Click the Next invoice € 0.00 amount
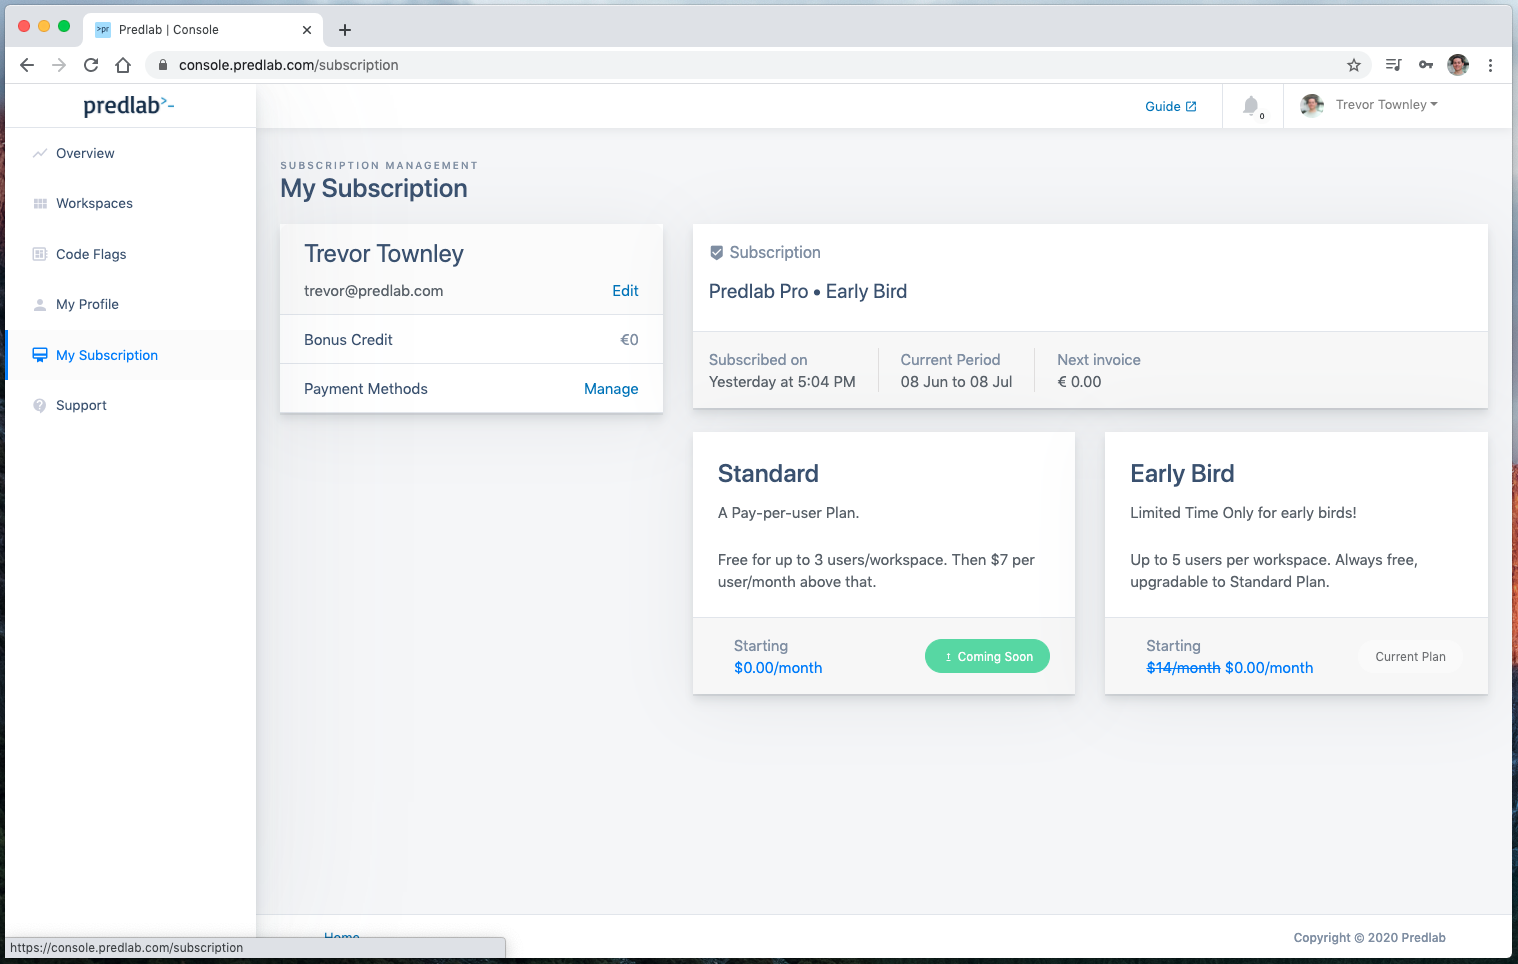The height and width of the screenshot is (964, 1518). coord(1079,382)
